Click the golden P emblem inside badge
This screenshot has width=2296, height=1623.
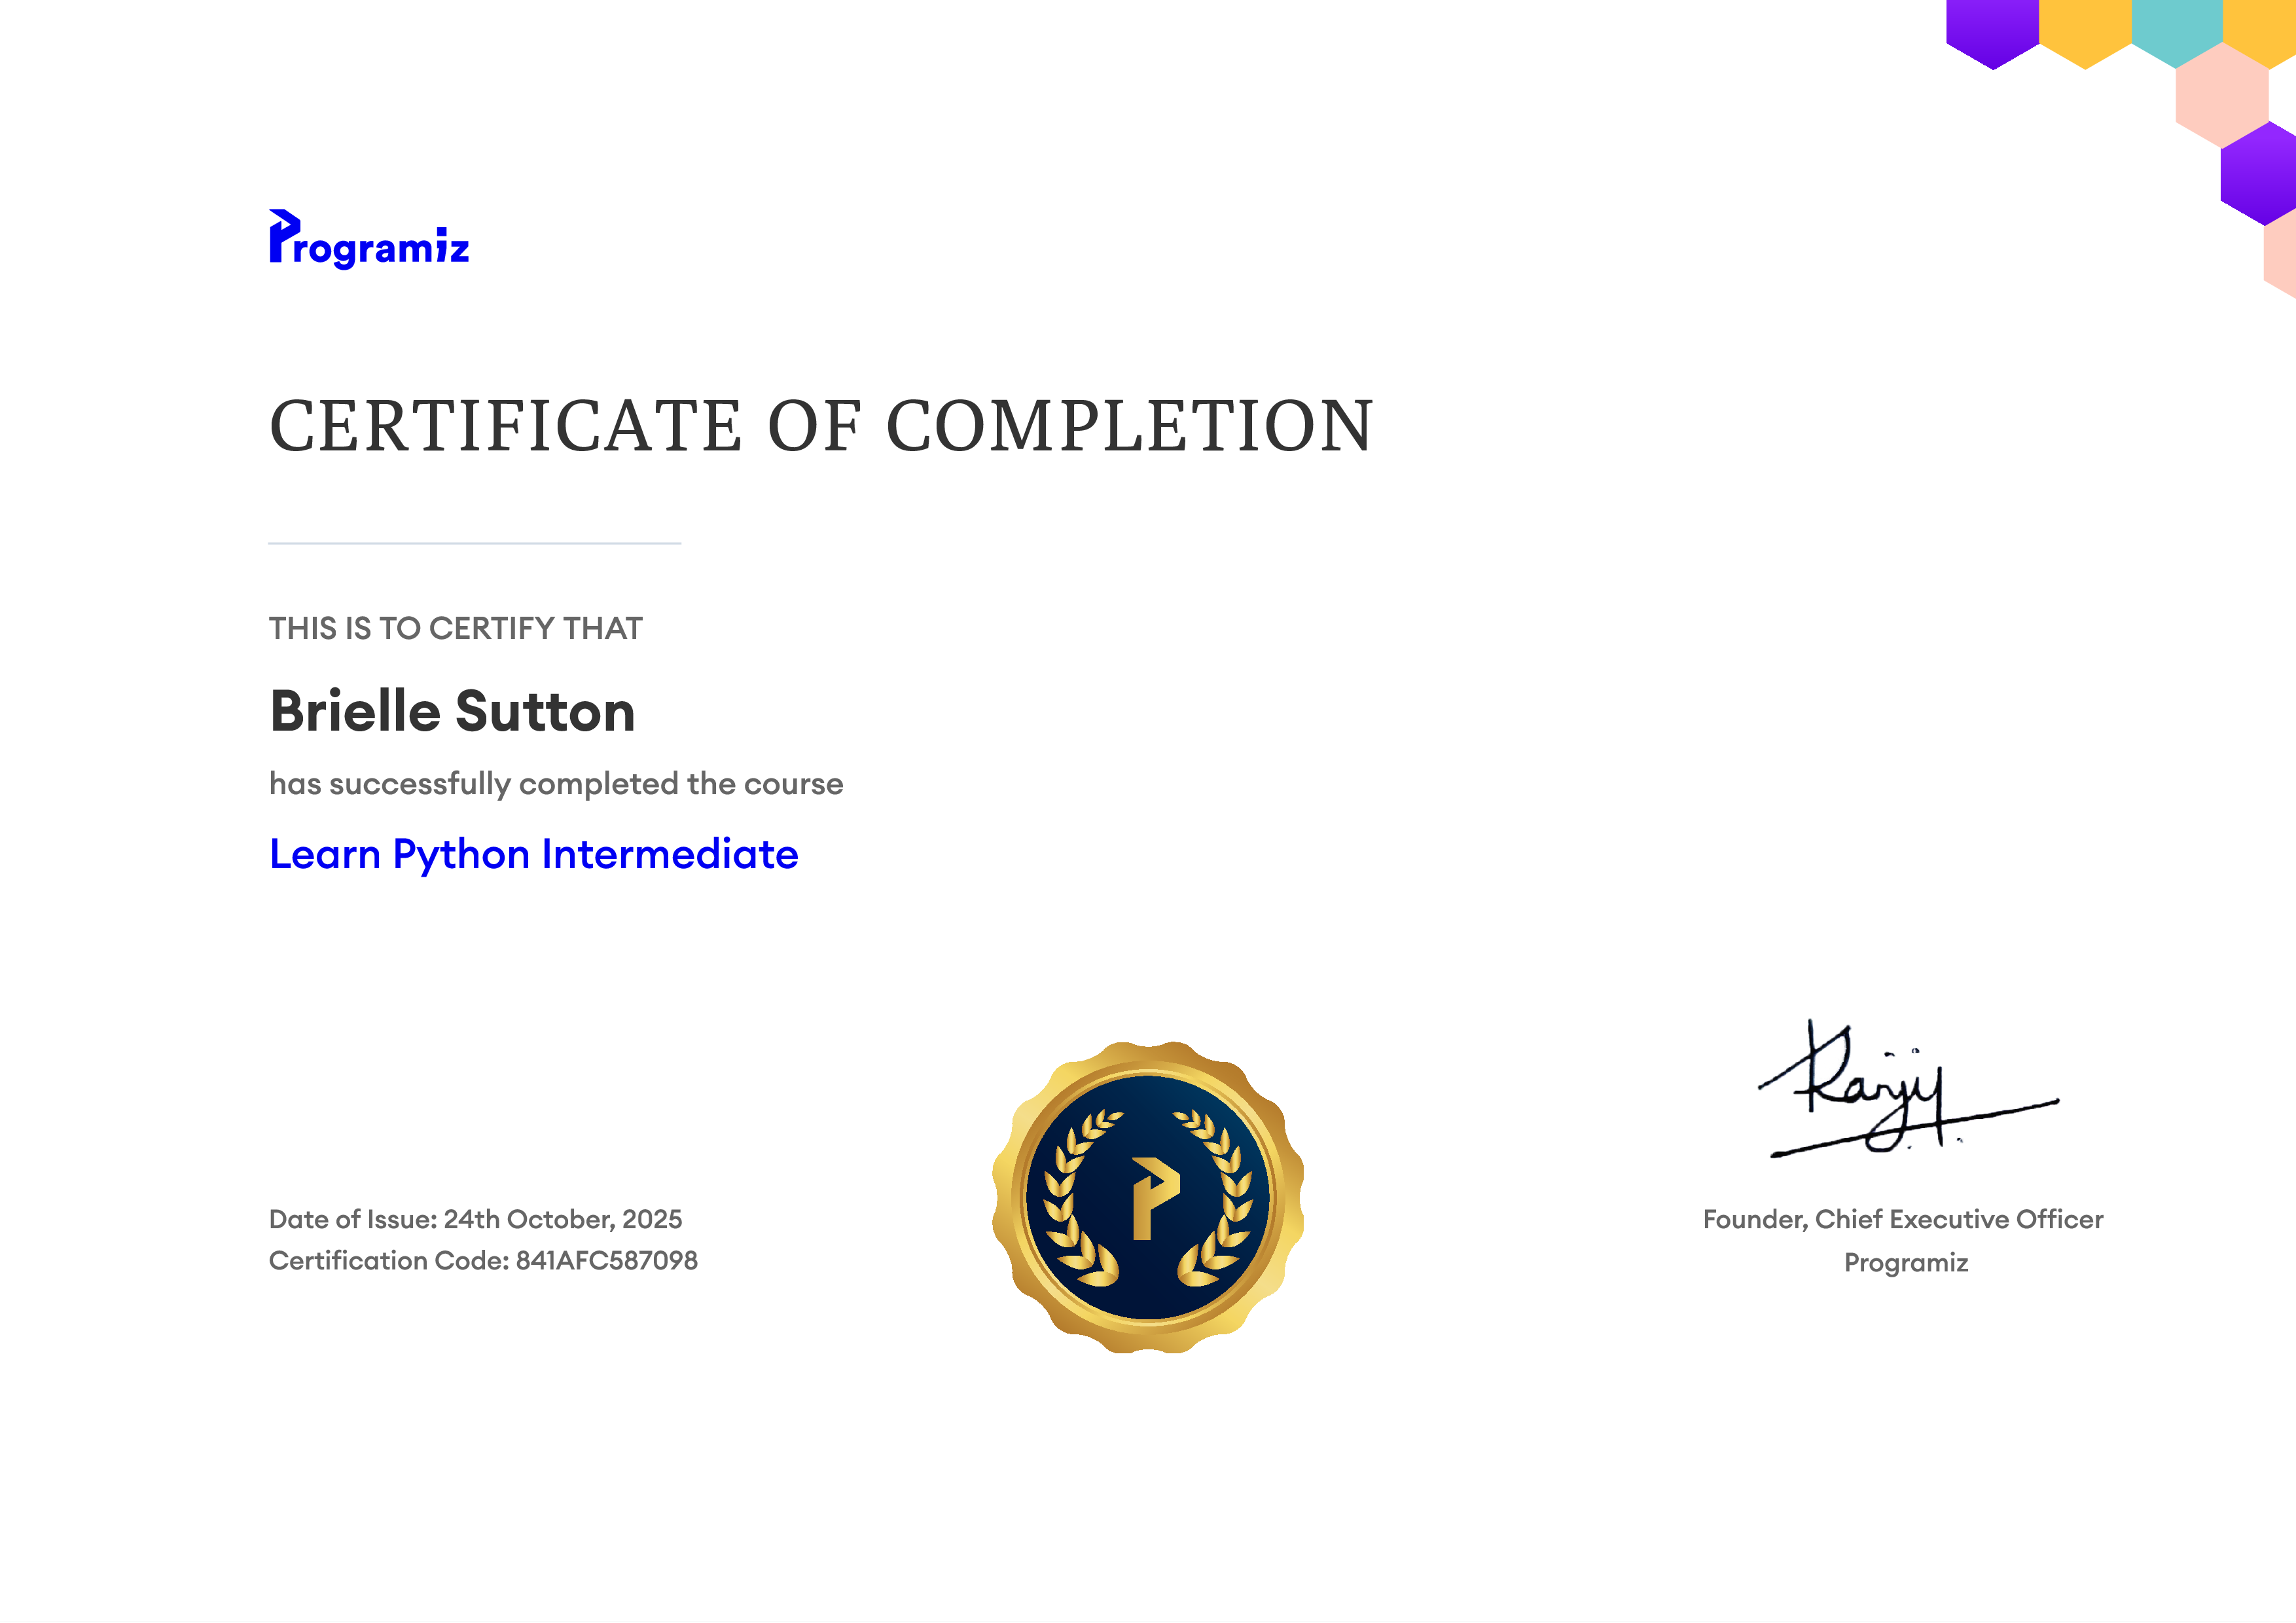point(1155,1198)
